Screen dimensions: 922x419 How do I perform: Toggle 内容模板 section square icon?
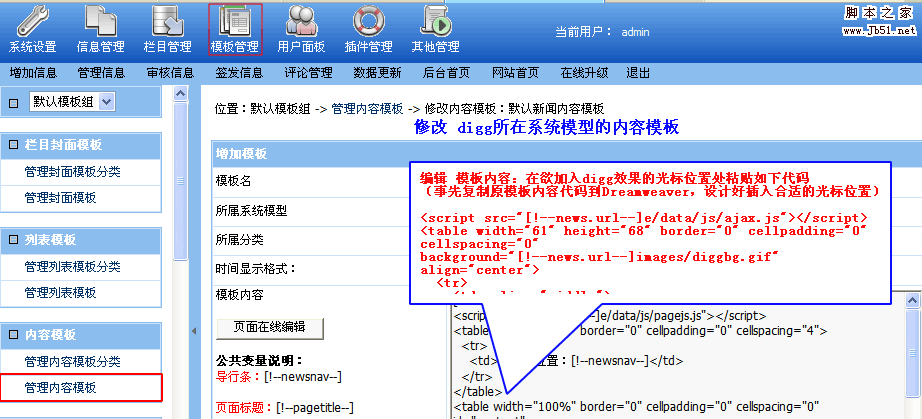point(14,335)
